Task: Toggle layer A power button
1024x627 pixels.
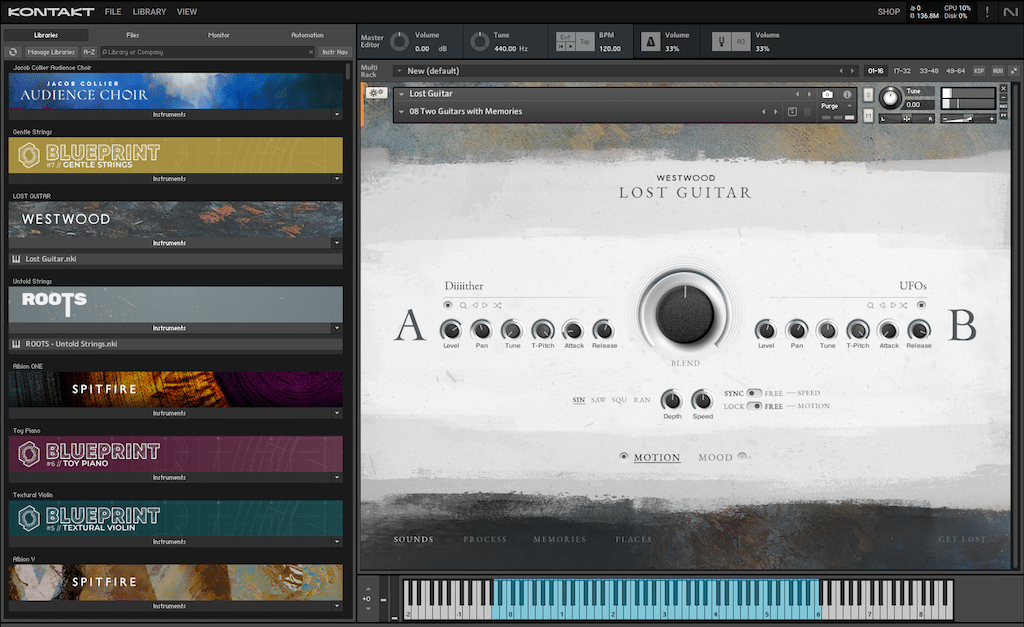Action: click(x=447, y=305)
